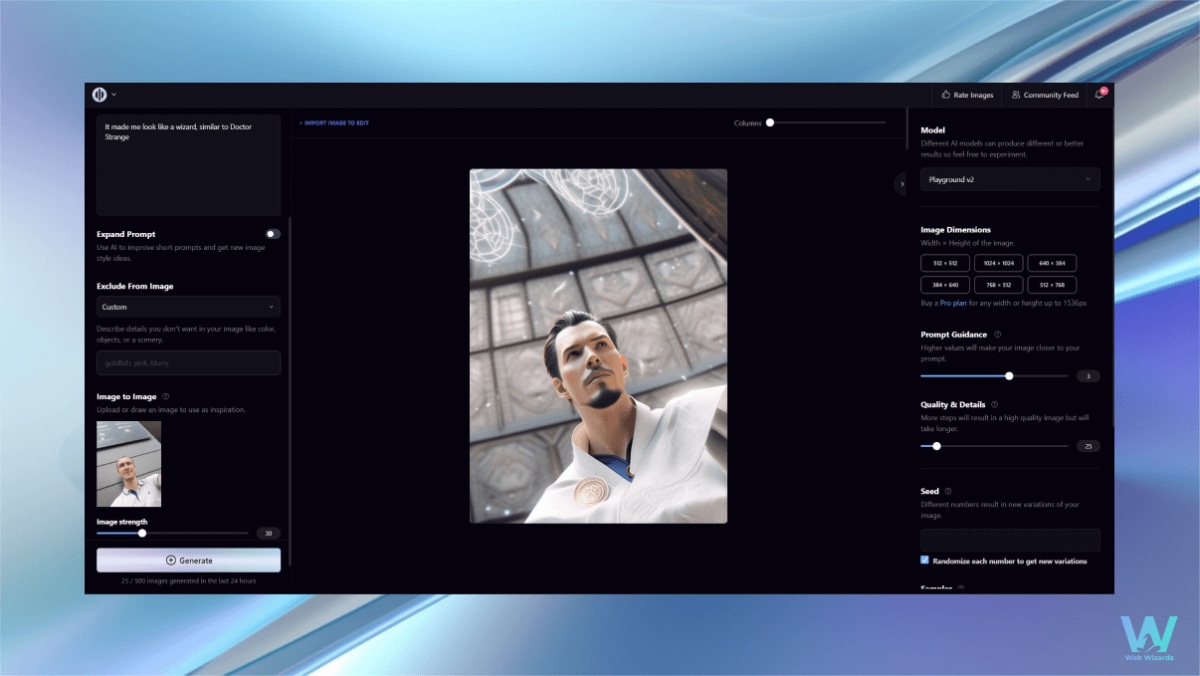Screen dimensions: 1200x676
Task: Click the Prompt Guidance value 3
Action: tap(1088, 376)
